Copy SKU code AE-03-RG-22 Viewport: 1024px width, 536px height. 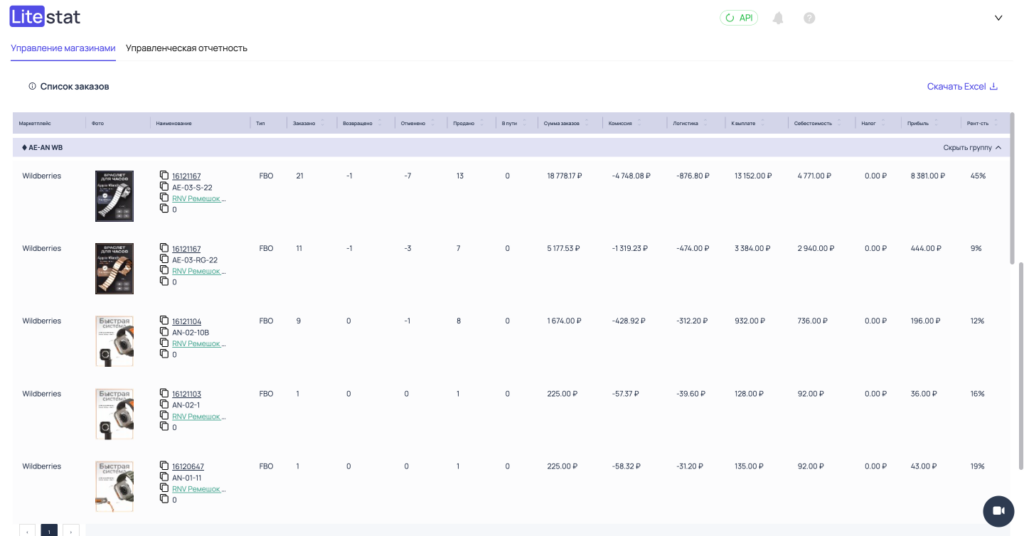tap(164, 260)
